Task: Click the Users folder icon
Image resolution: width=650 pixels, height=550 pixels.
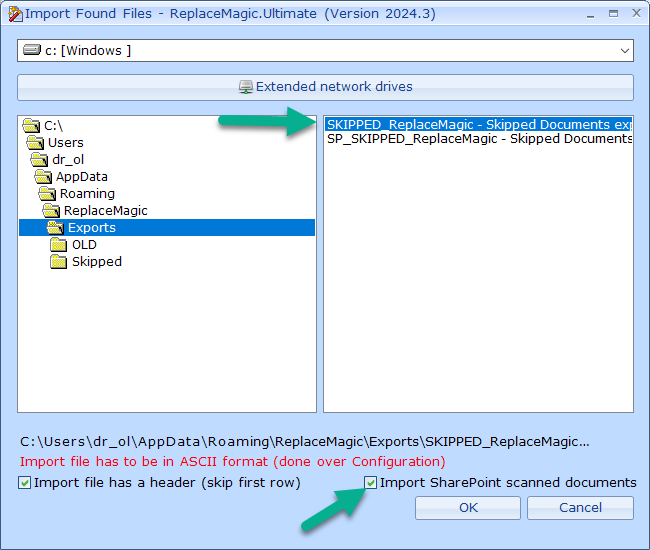Action: 35,143
